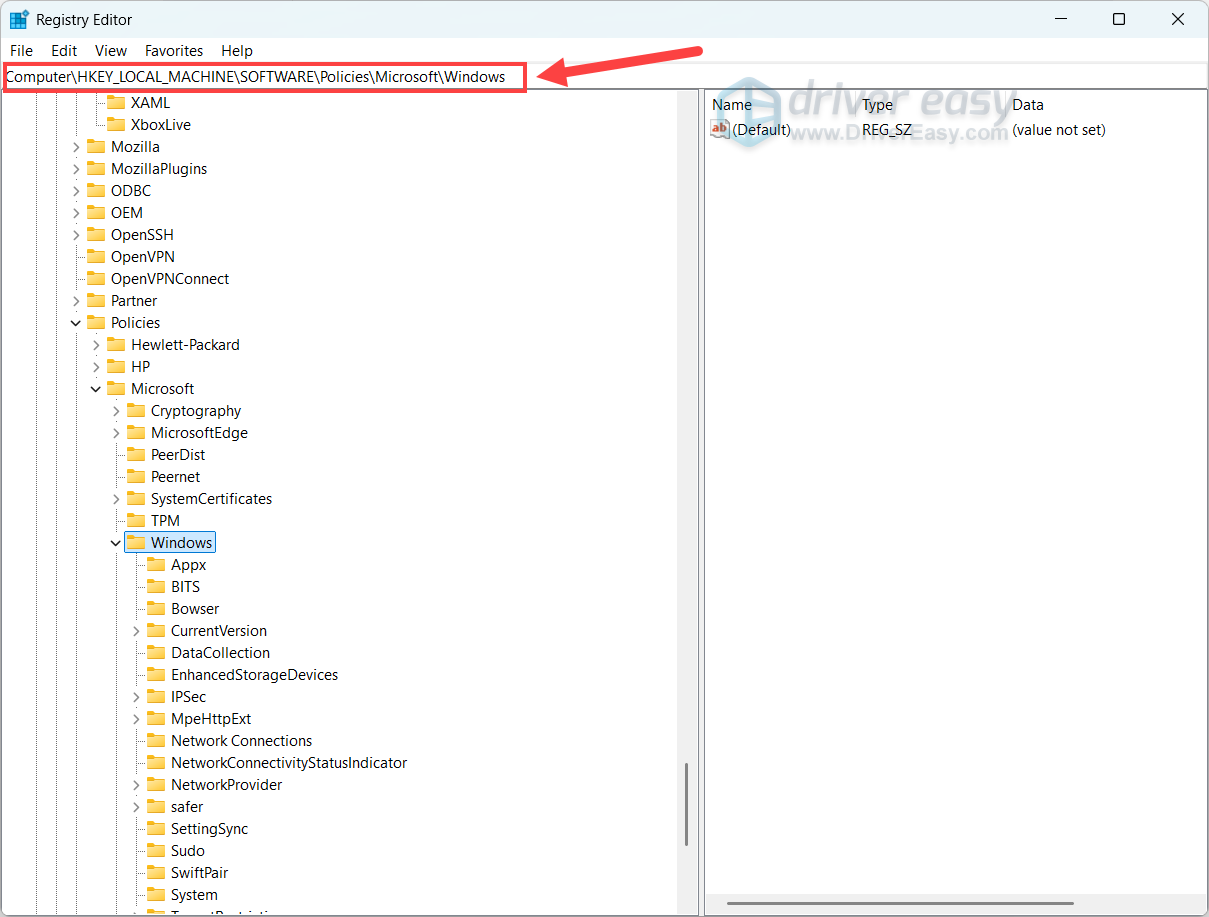Open the View menu
This screenshot has height=917, width=1209.
[x=111, y=50]
